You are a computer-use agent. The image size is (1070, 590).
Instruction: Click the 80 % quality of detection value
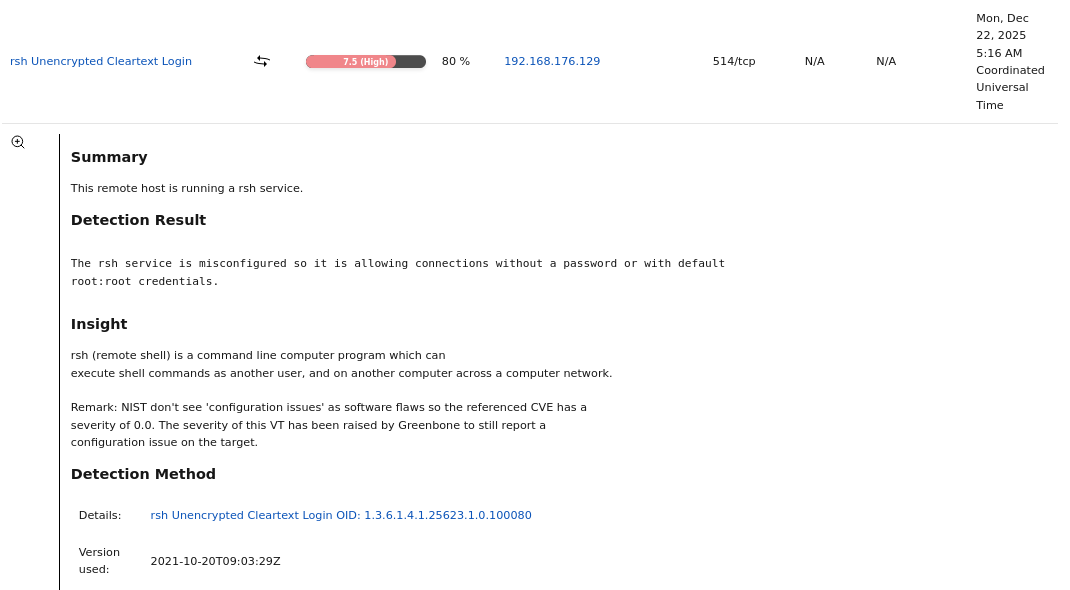coord(455,61)
